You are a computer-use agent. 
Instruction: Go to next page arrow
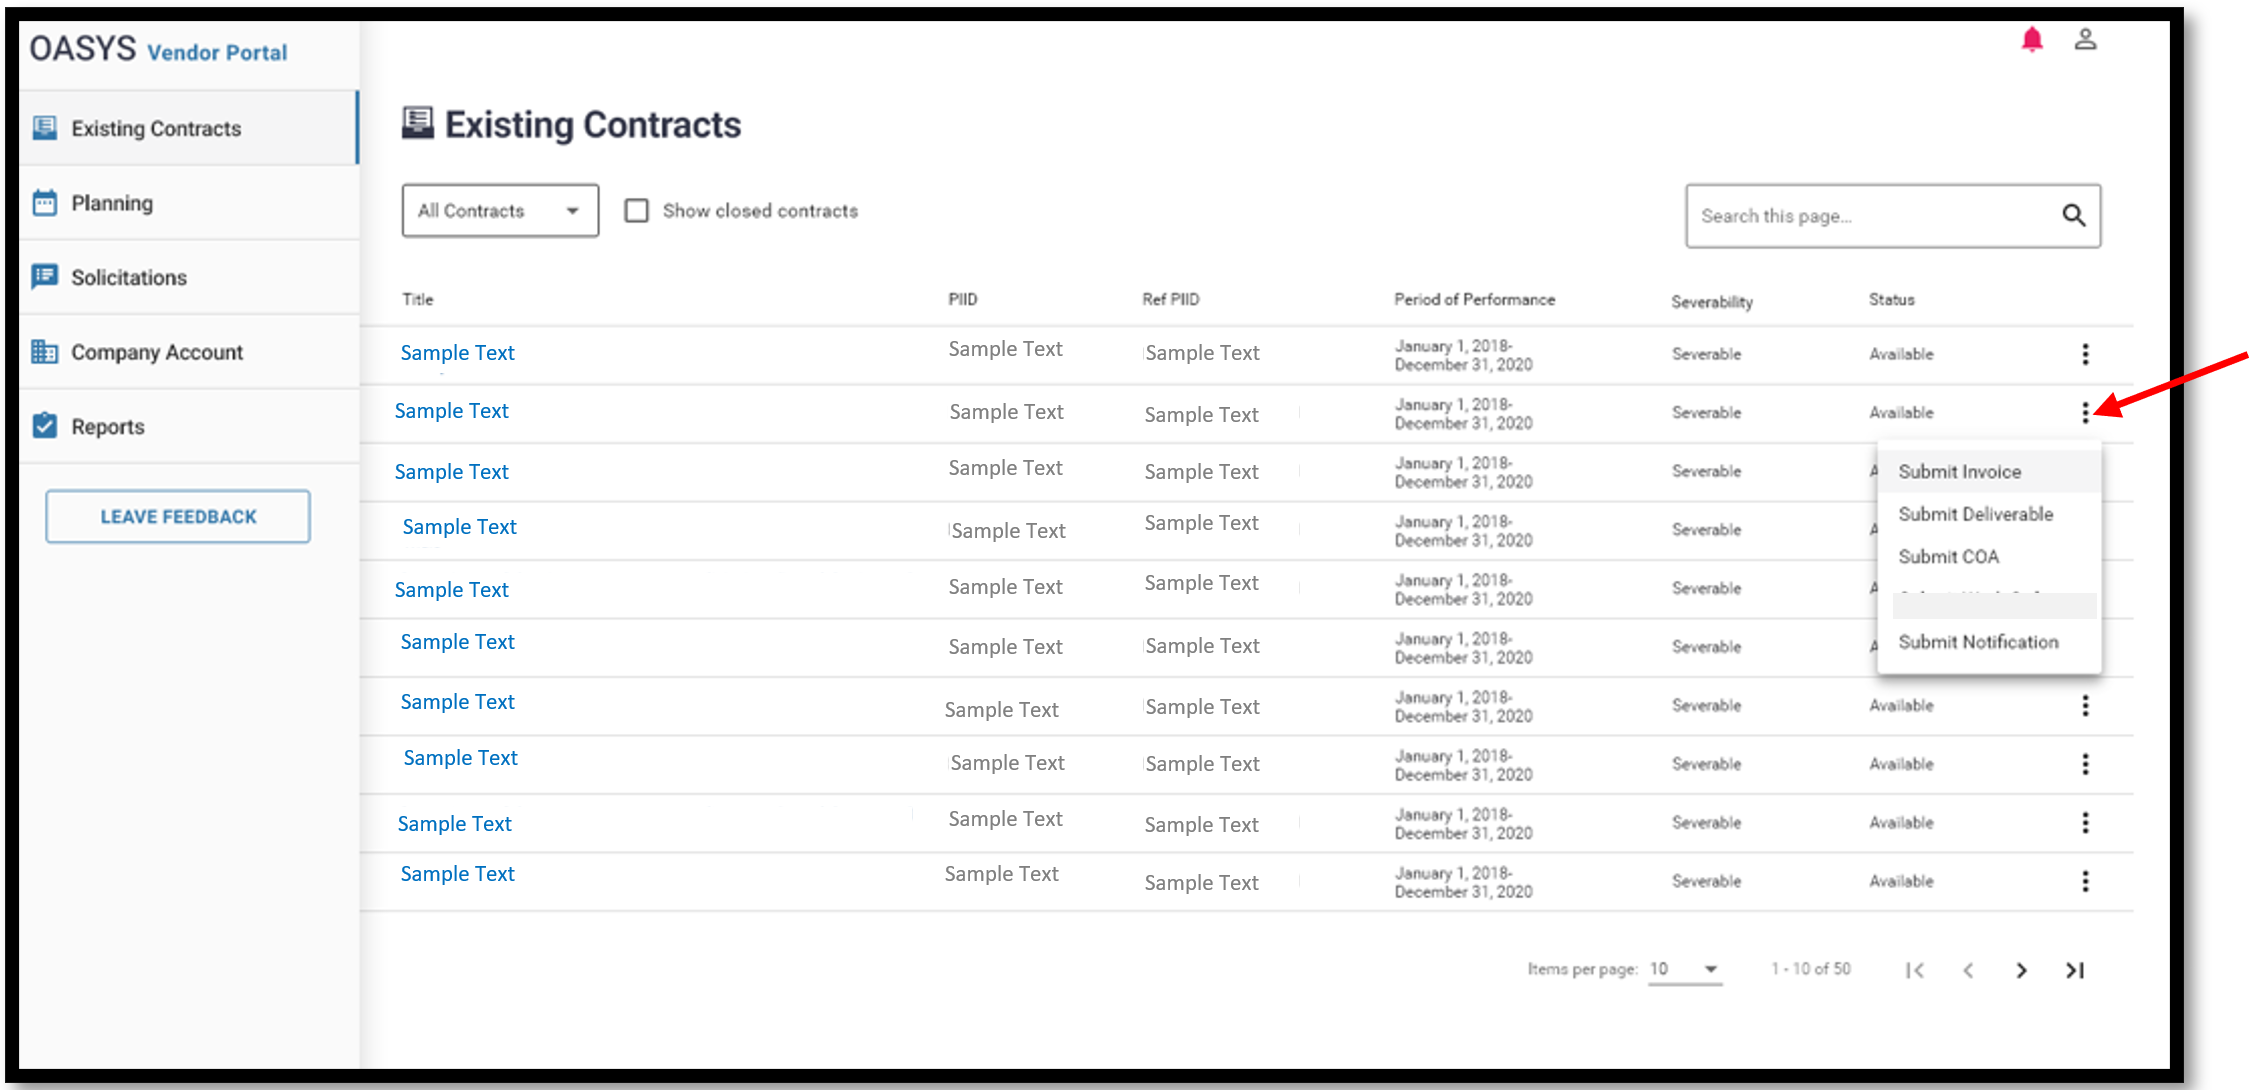click(x=2021, y=970)
